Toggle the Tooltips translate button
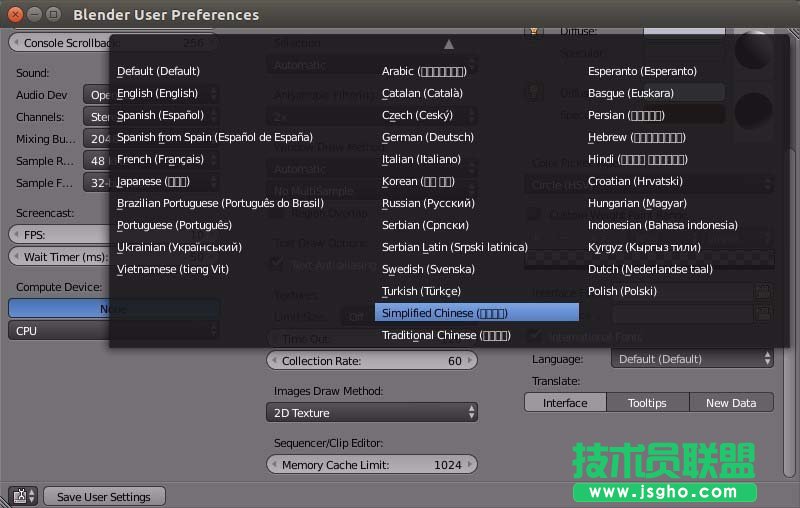 point(647,402)
